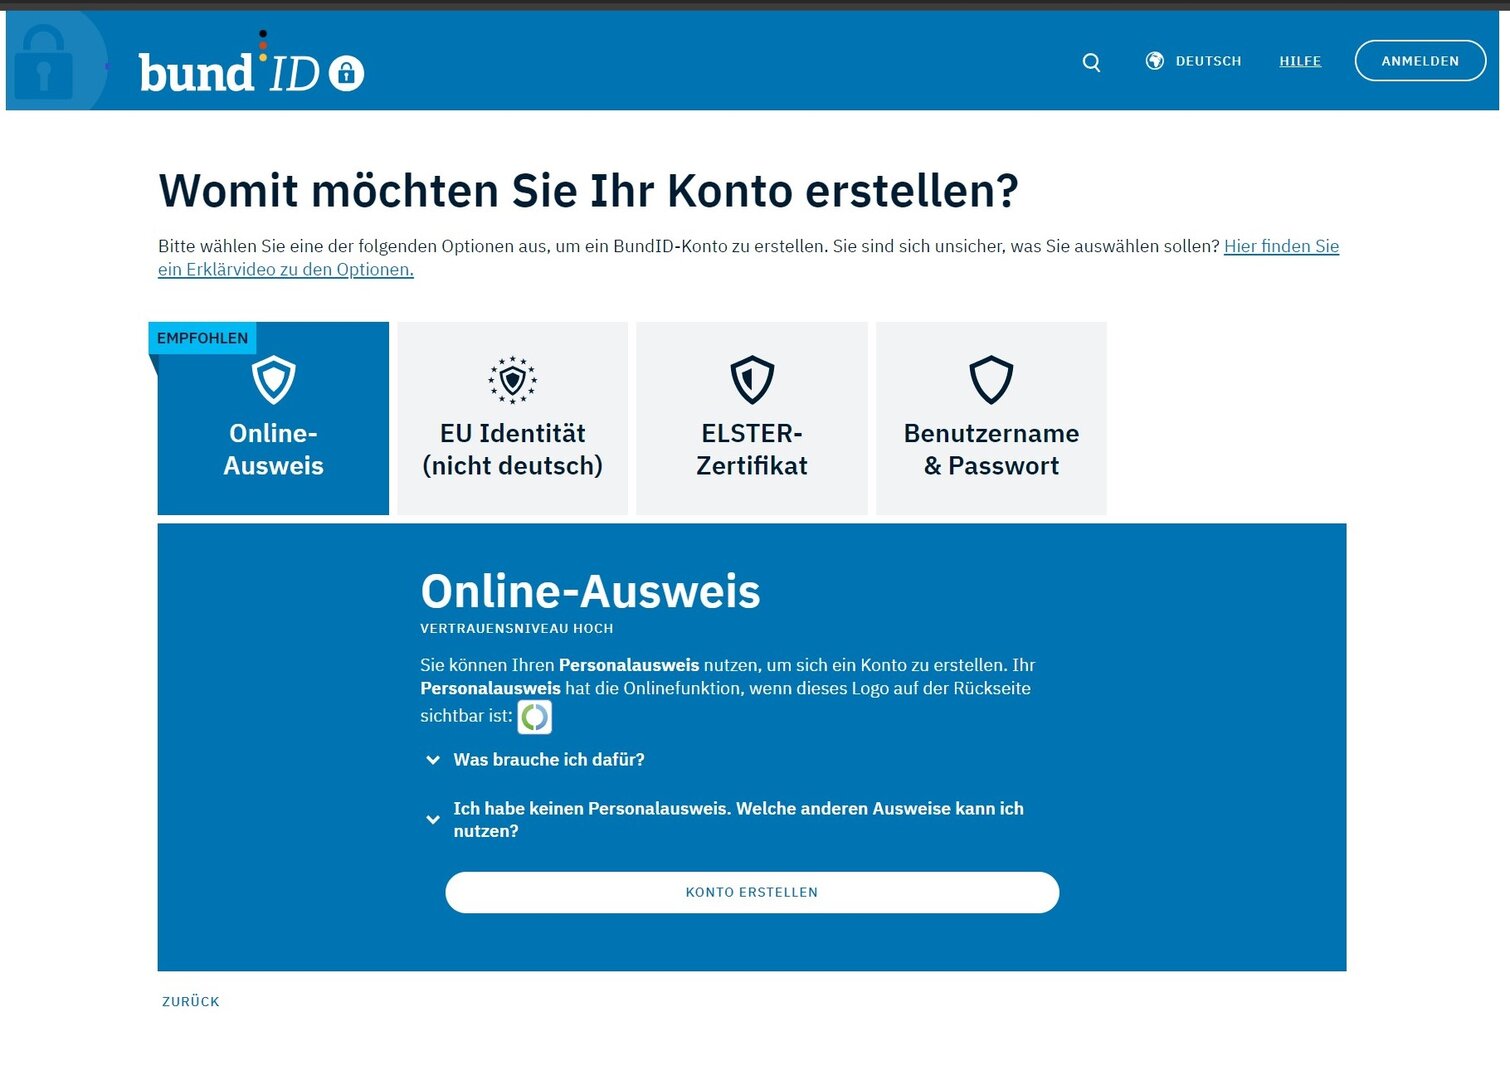
Task: Select the Online-Ausweis tab label
Action: click(x=273, y=450)
